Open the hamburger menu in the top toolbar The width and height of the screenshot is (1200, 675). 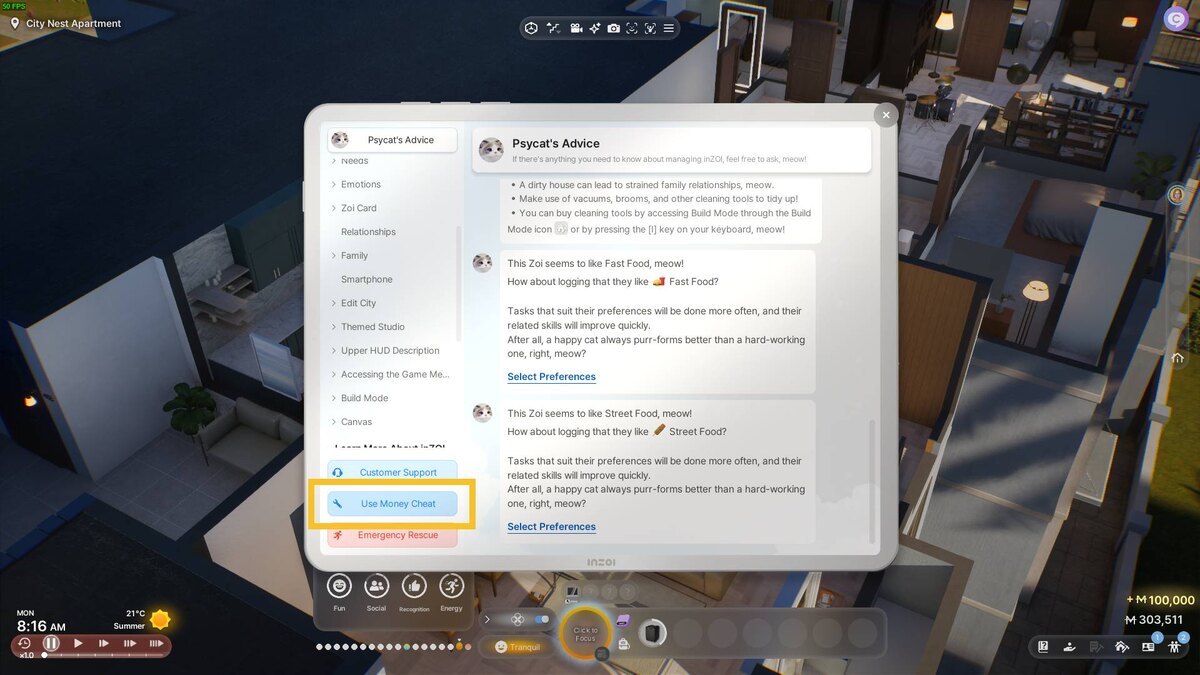pos(669,28)
